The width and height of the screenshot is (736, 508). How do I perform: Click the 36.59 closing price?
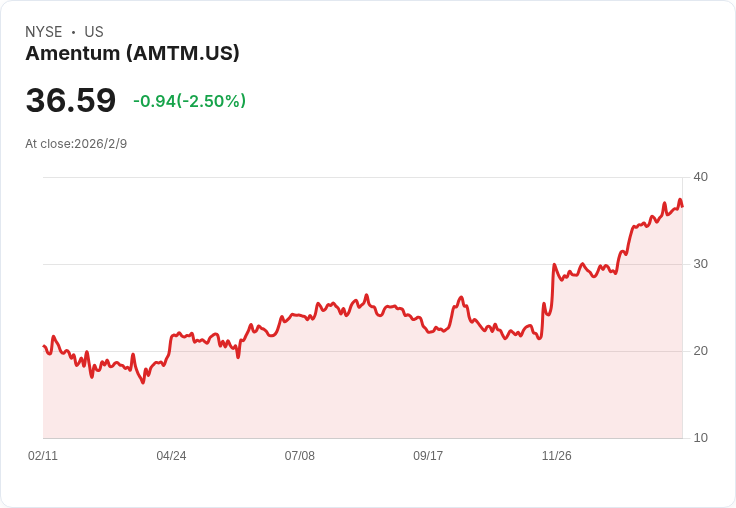tap(71, 101)
